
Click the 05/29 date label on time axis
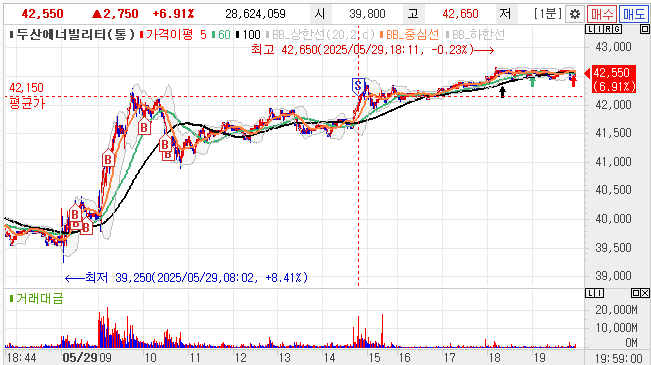[x=80, y=358]
